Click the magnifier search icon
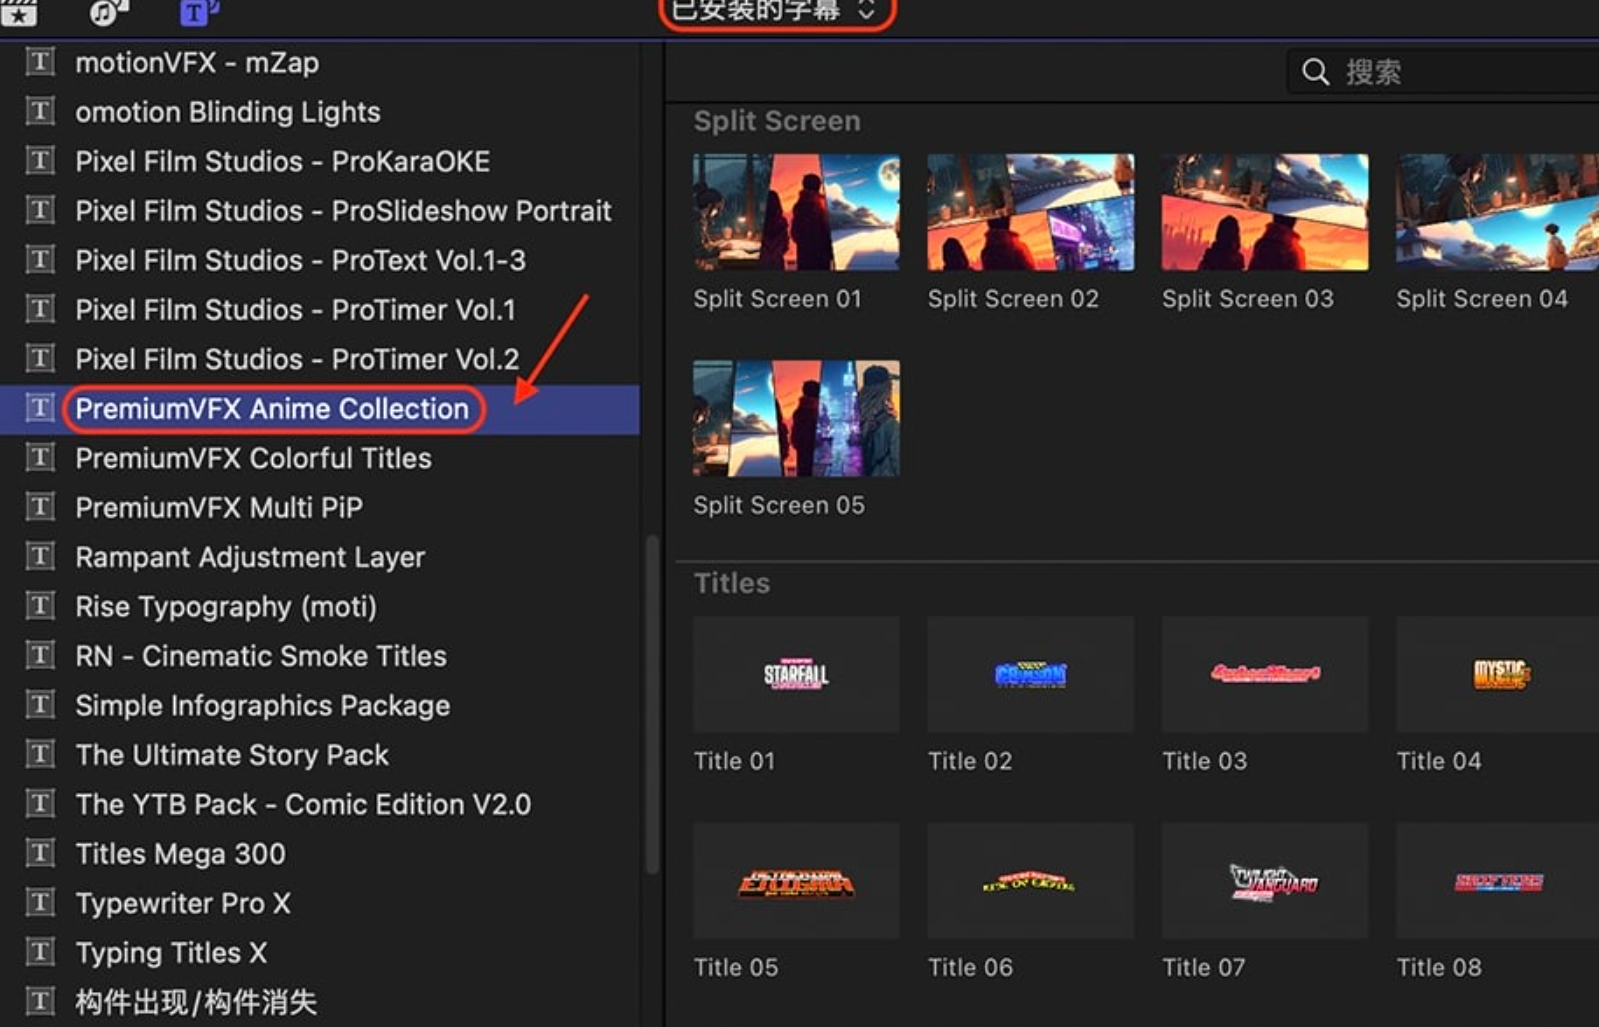The width and height of the screenshot is (1599, 1027). coord(1316,72)
